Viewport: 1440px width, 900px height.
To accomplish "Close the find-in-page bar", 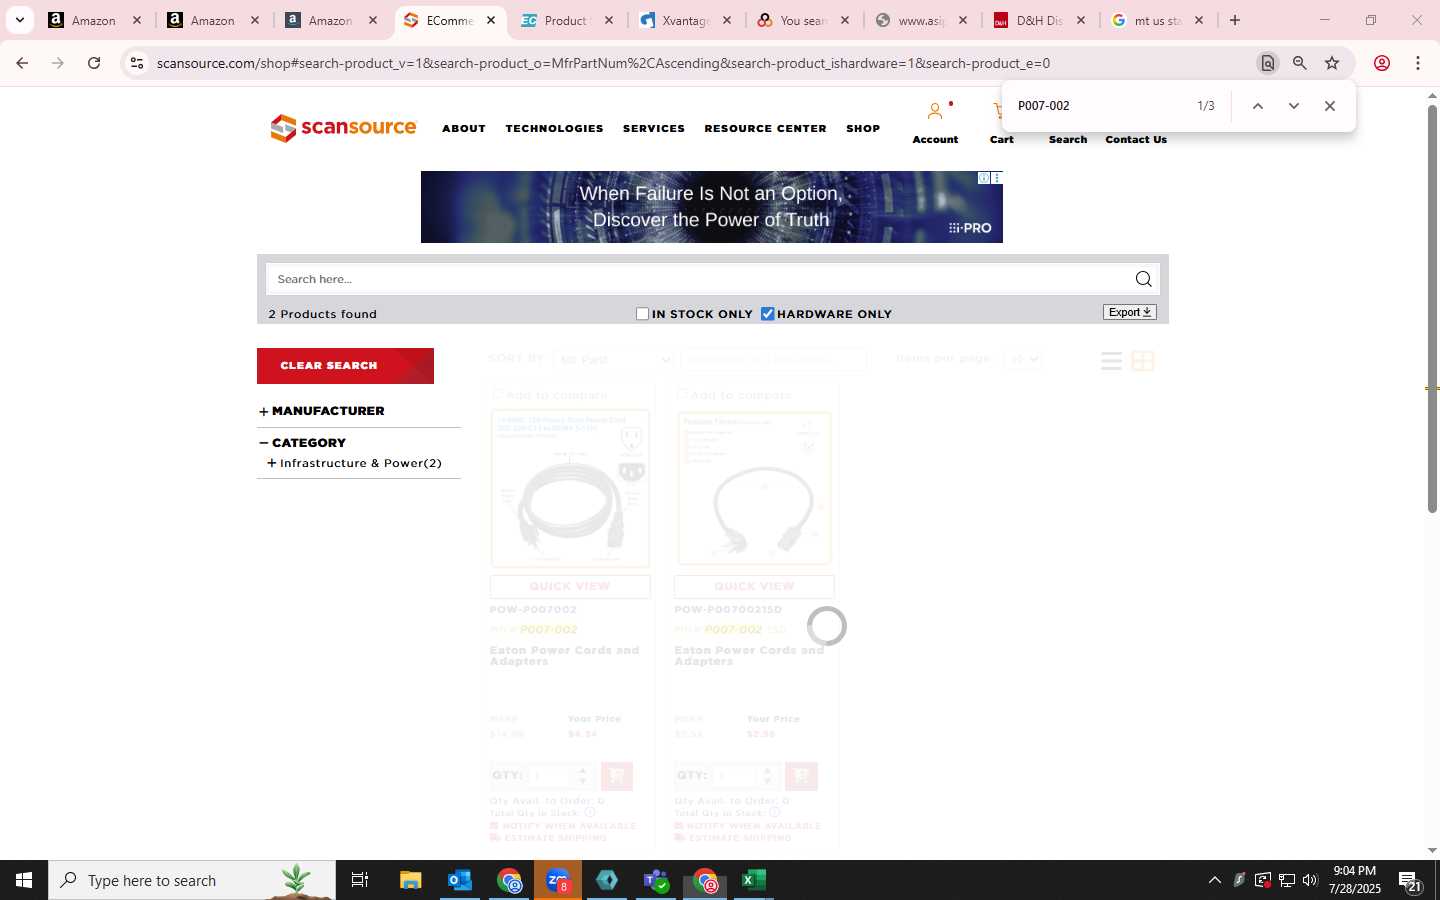I will [x=1329, y=106].
